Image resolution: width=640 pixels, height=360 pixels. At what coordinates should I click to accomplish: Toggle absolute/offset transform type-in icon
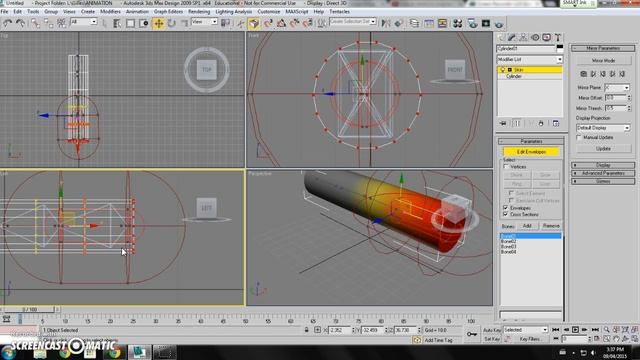(x=317, y=330)
